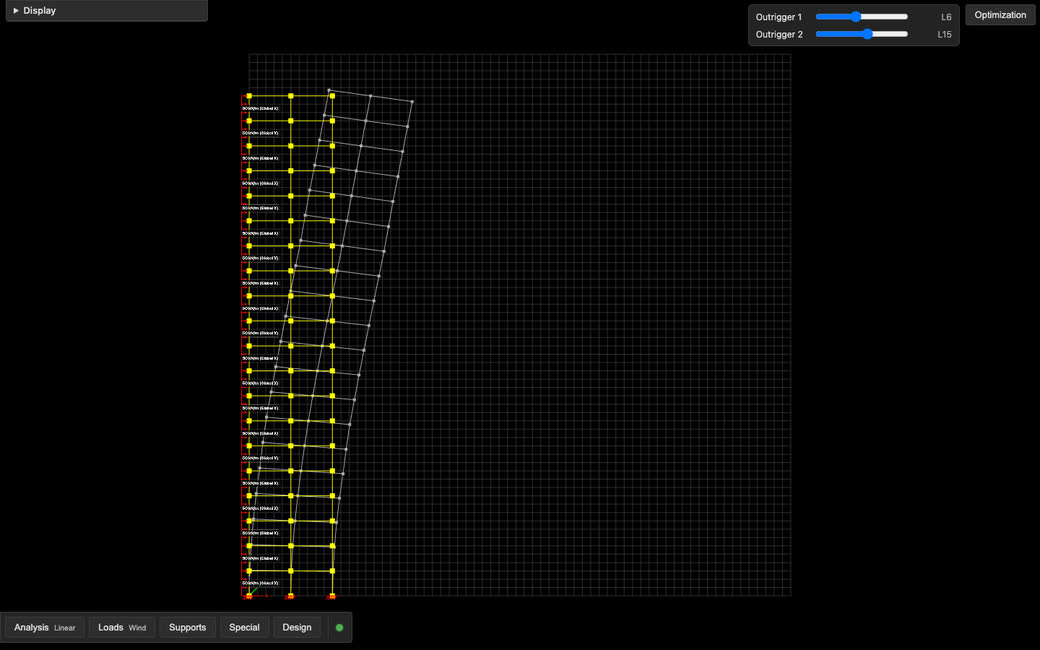Open the Supports menu
Screen dimensions: 1040x650
(x=187, y=627)
